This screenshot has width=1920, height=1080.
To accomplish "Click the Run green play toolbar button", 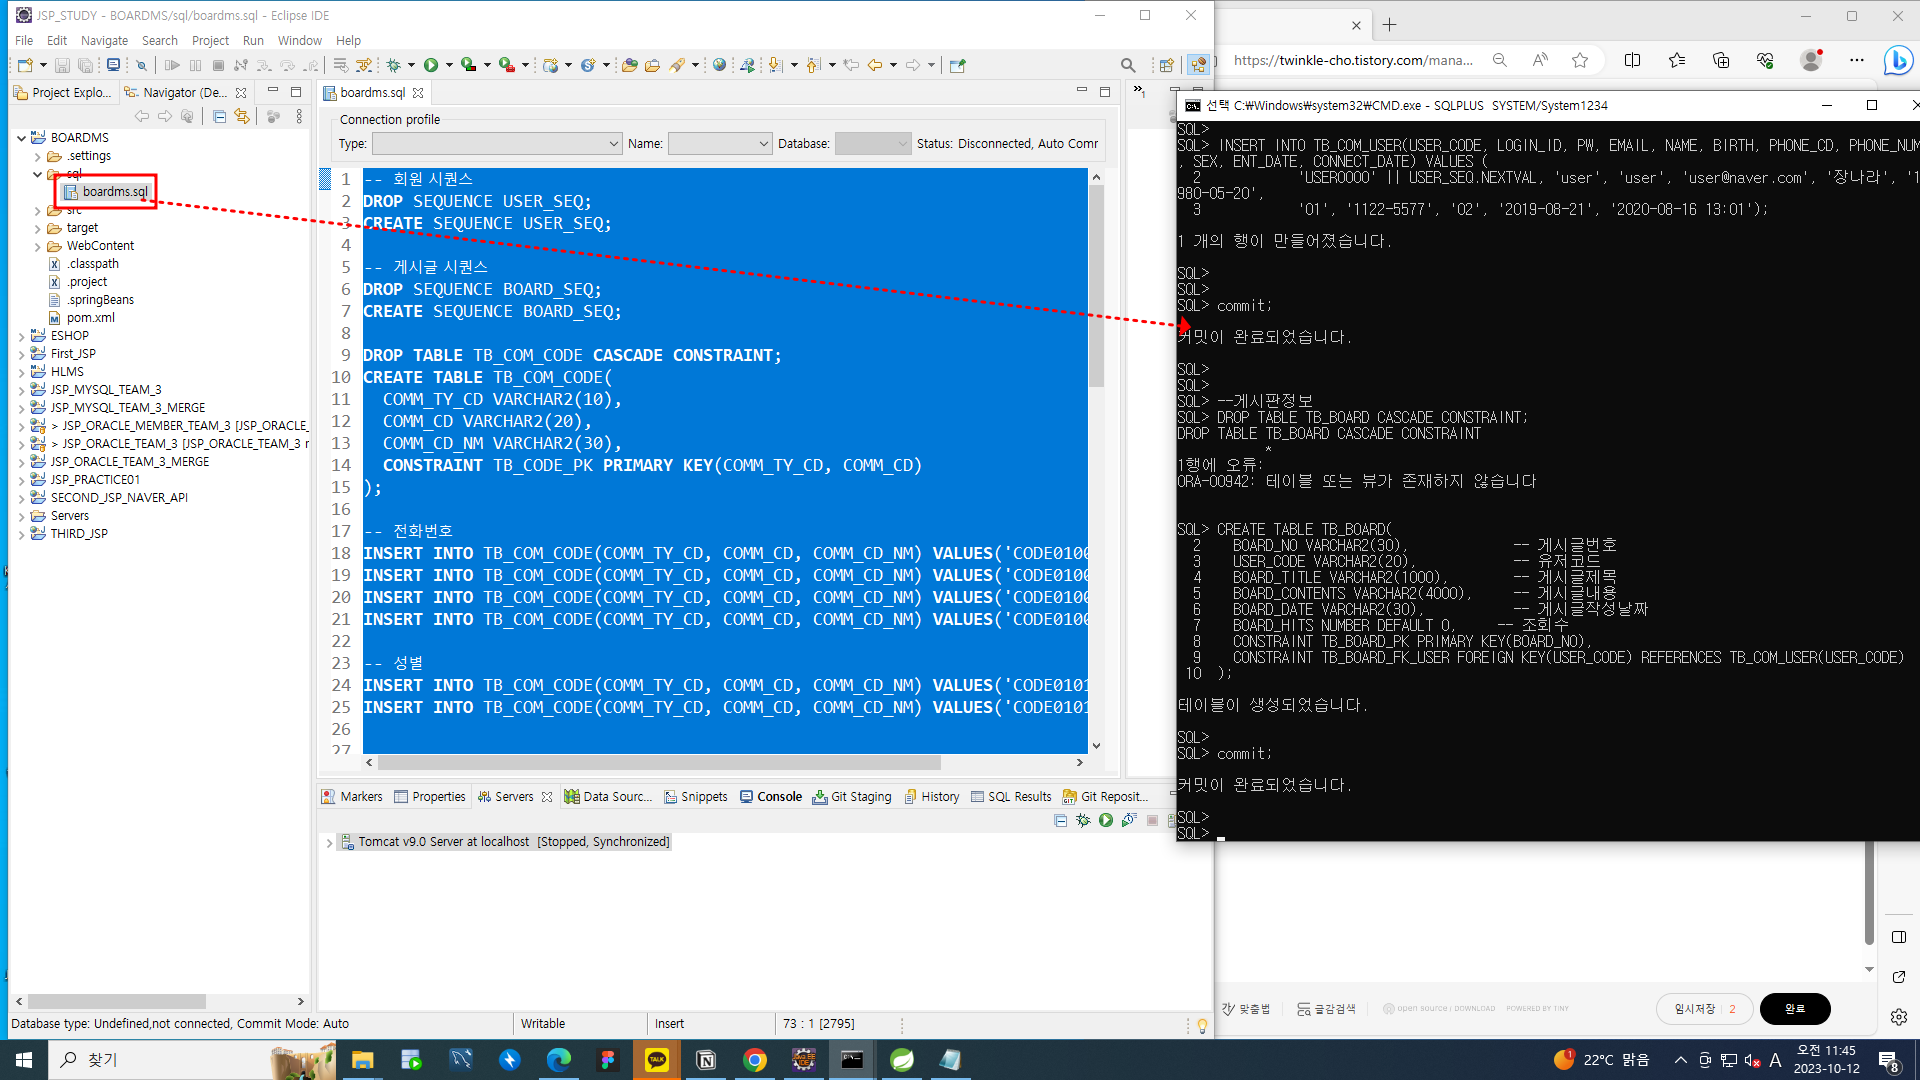I will [431, 65].
